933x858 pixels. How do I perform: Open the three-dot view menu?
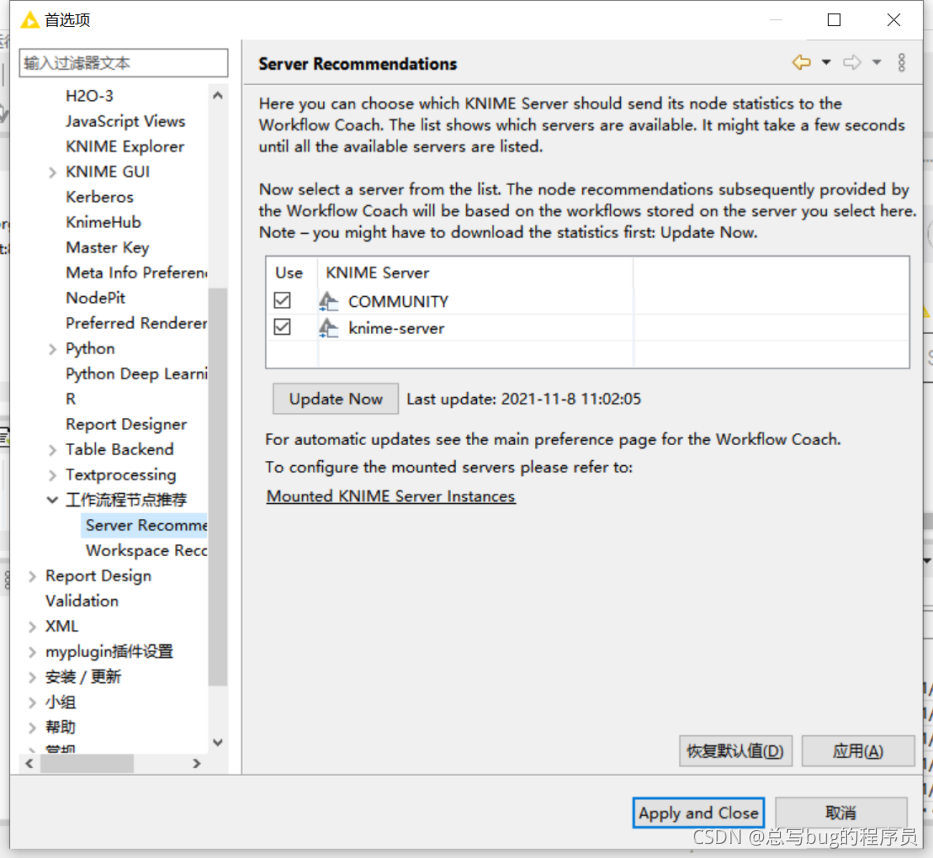coord(901,62)
